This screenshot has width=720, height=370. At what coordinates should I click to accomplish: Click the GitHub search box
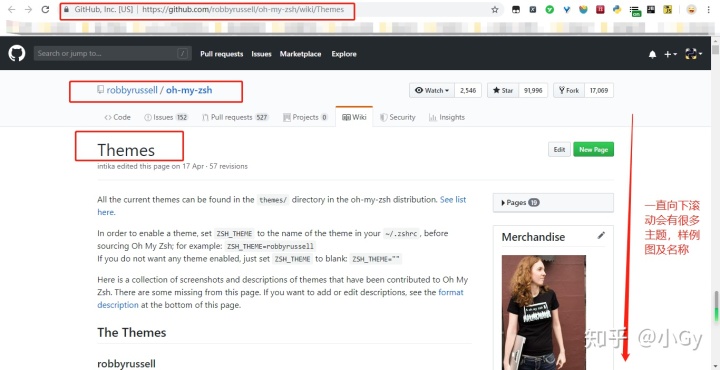pos(112,53)
